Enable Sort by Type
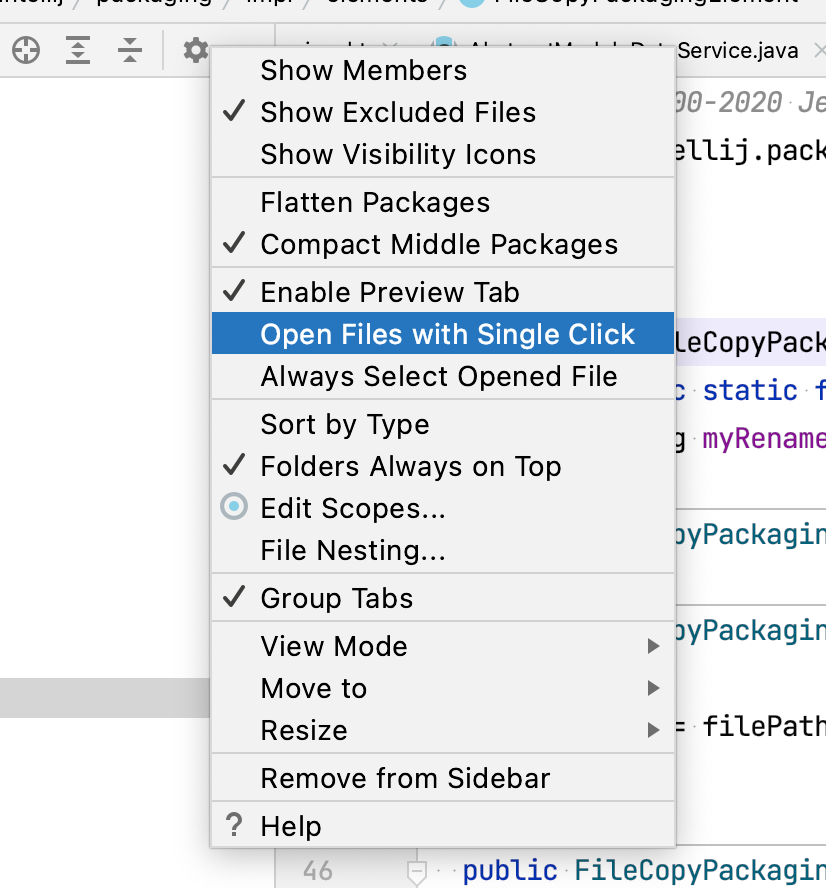This screenshot has width=826, height=888. click(345, 425)
